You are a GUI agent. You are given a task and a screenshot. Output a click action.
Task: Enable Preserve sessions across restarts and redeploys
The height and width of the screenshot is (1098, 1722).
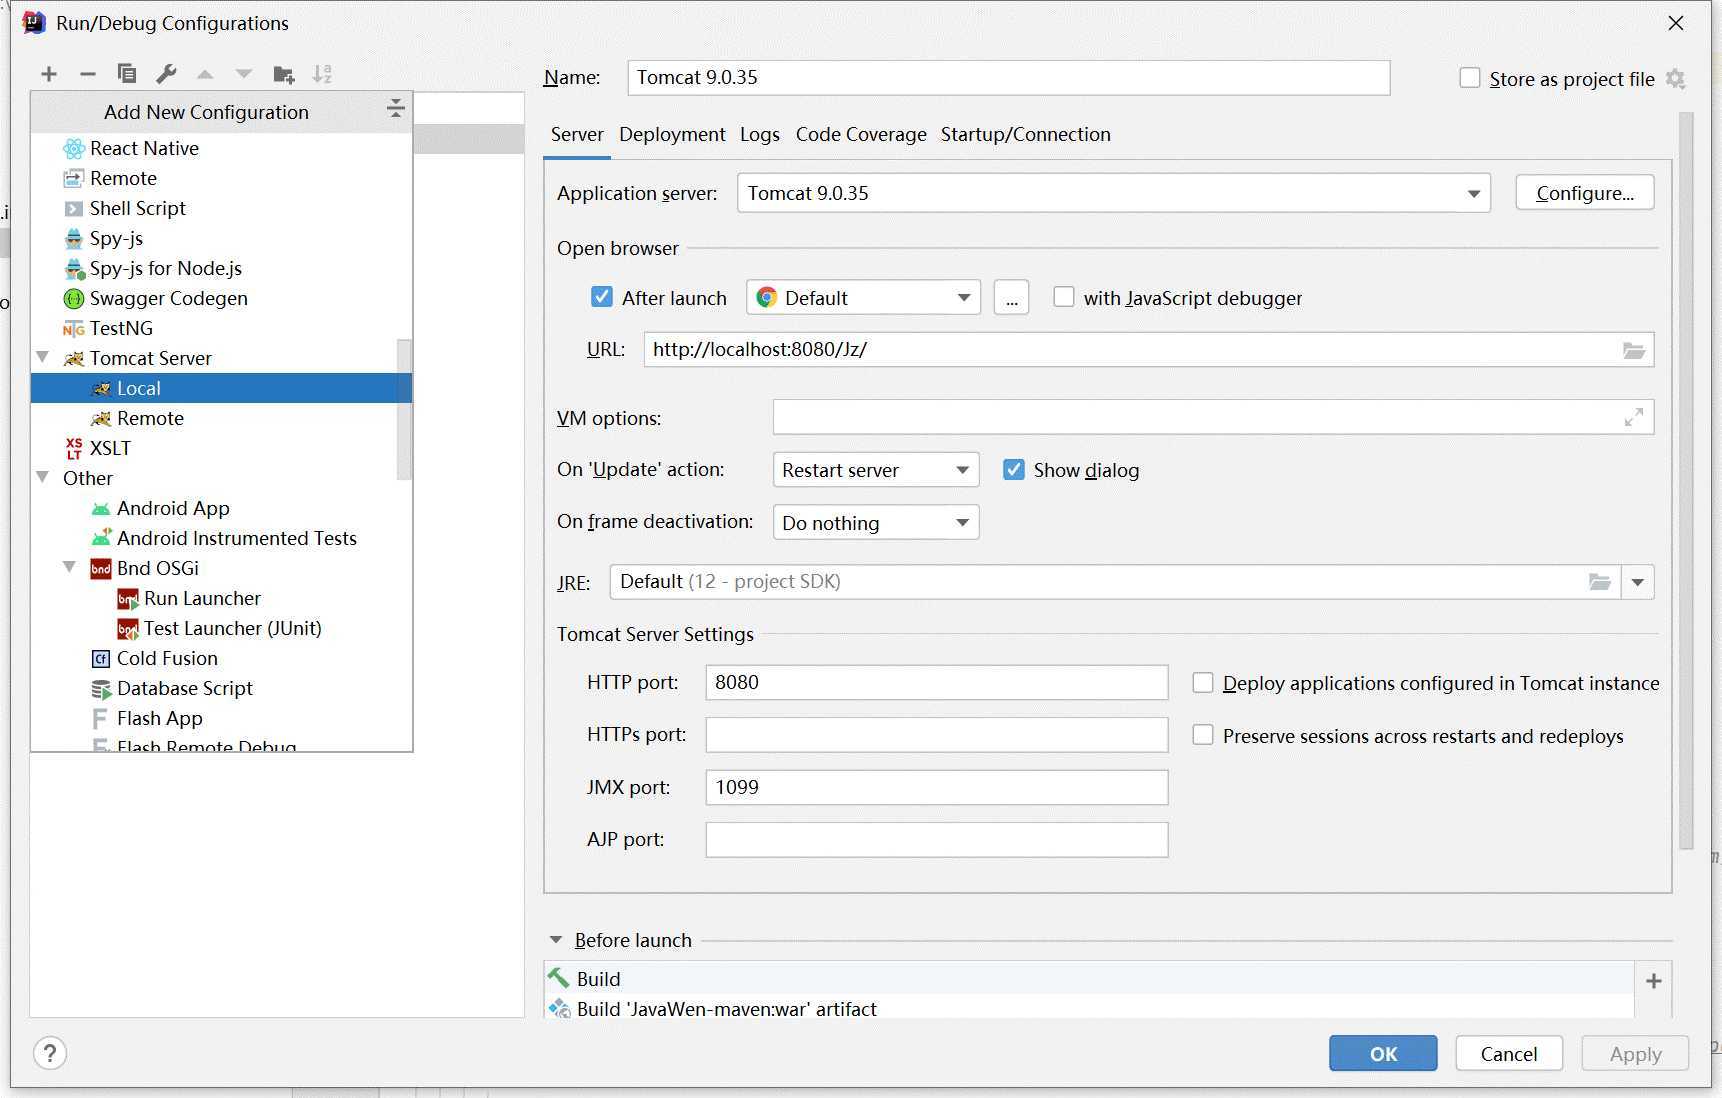[1203, 735]
